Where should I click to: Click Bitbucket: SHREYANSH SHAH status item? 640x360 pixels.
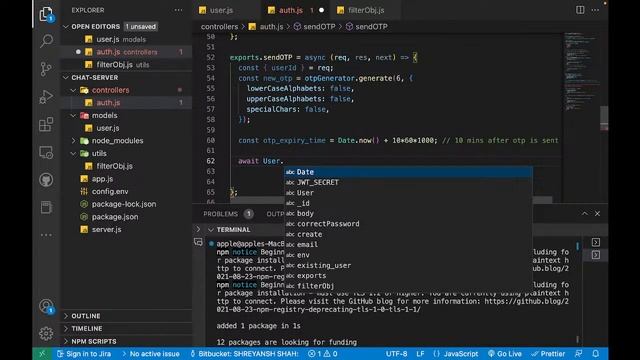pos(244,353)
